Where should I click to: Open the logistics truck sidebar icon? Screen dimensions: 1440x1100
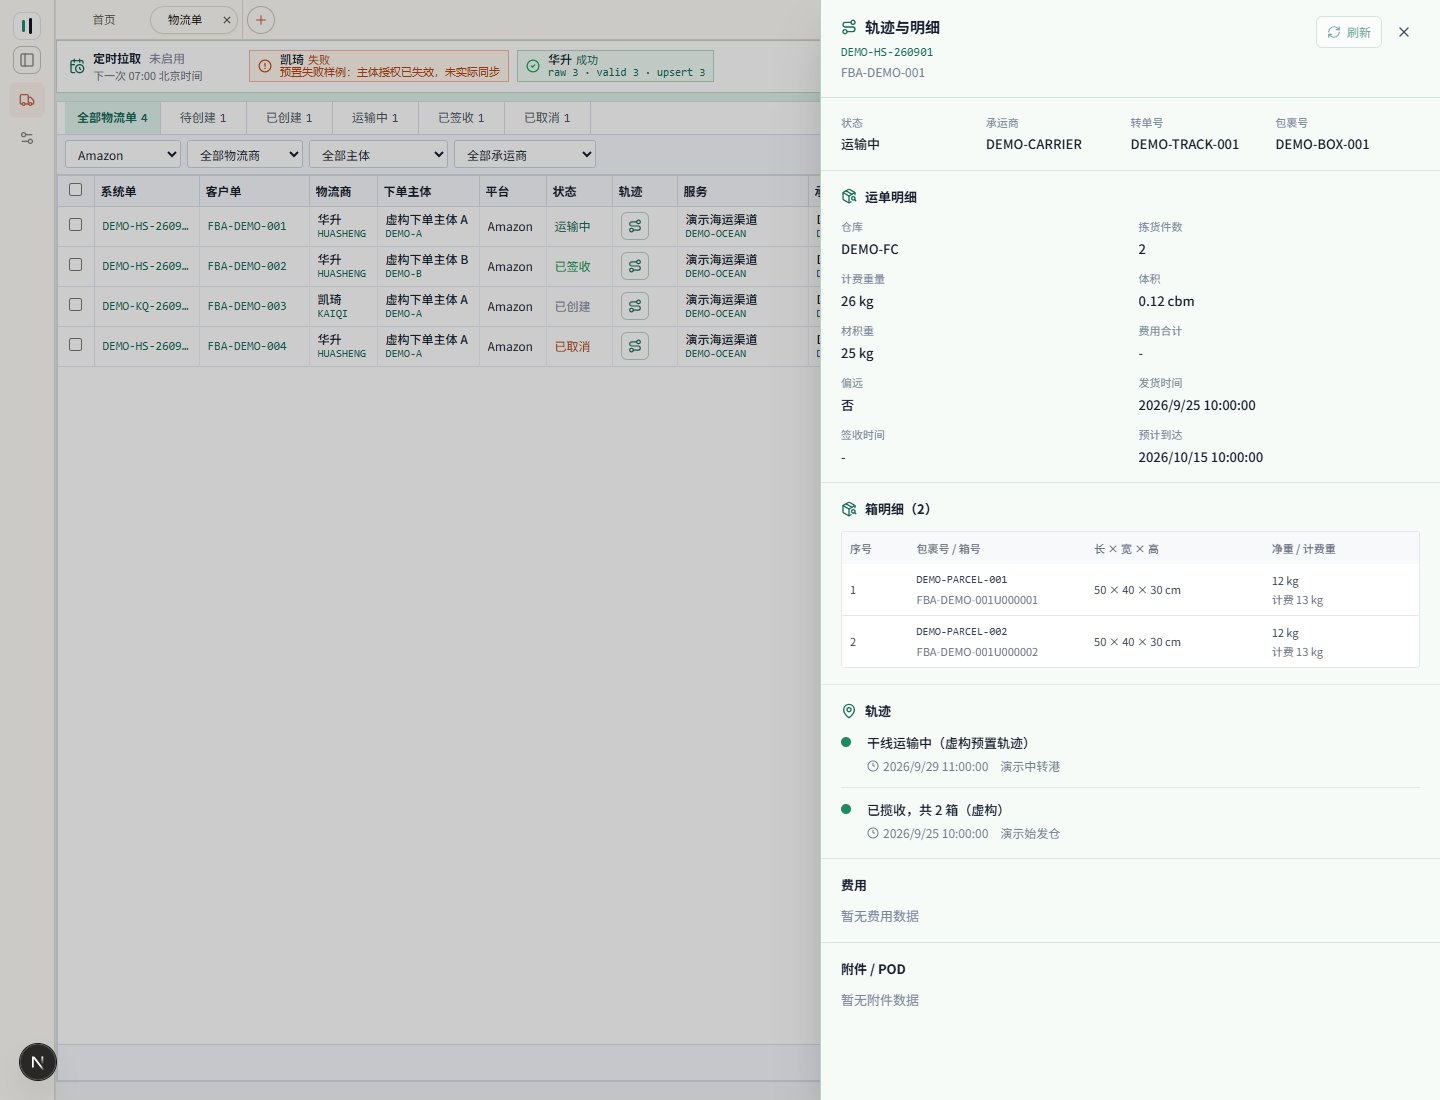click(27, 100)
